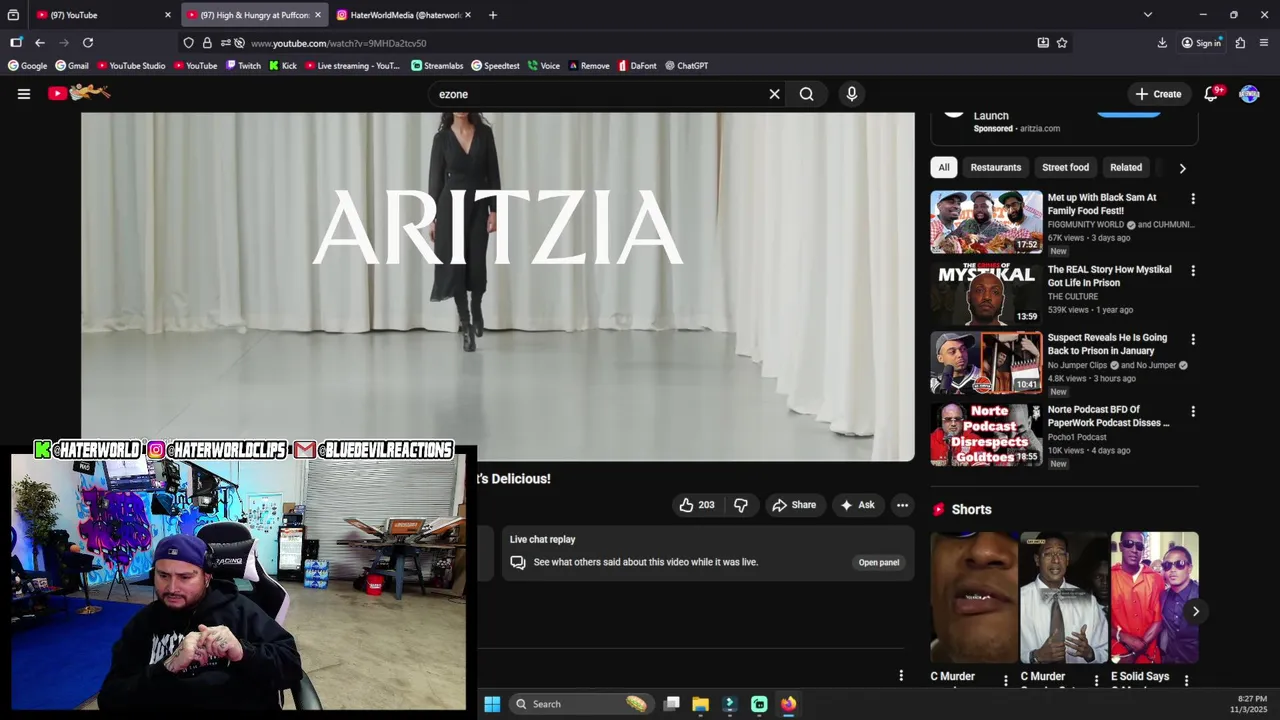Open browser Downloads panel

point(1162,43)
